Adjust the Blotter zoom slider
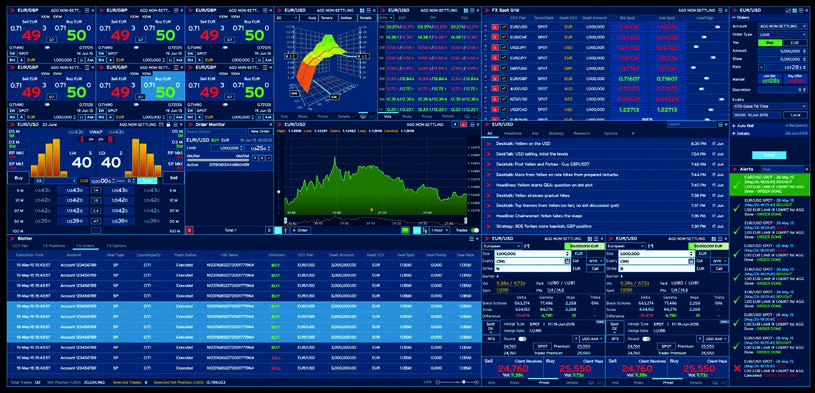Image resolution: width=815 pixels, height=393 pixels. coord(456,382)
